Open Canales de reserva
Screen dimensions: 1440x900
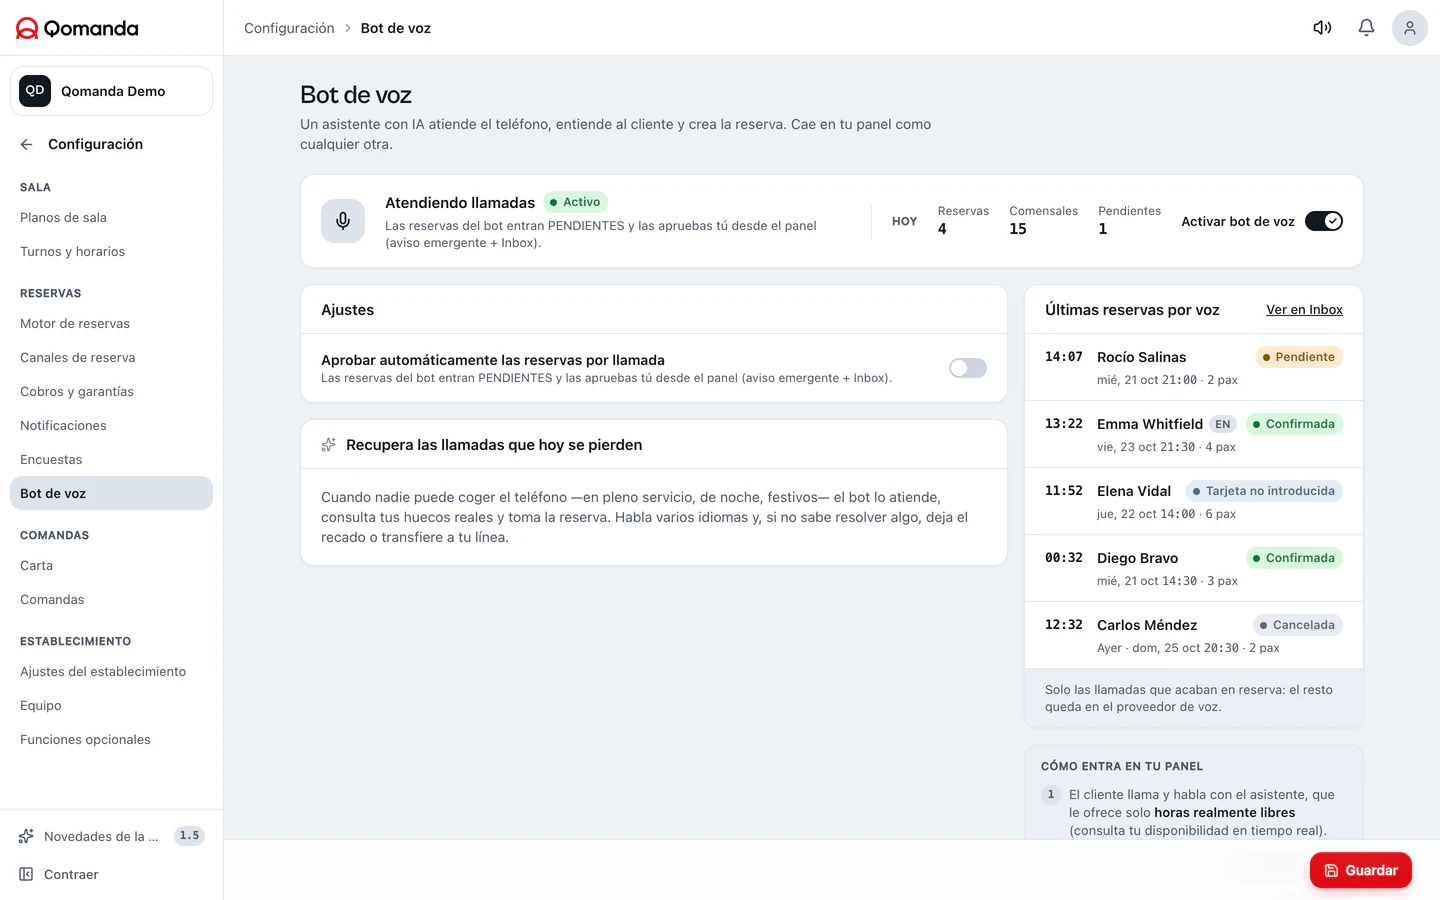click(111, 358)
